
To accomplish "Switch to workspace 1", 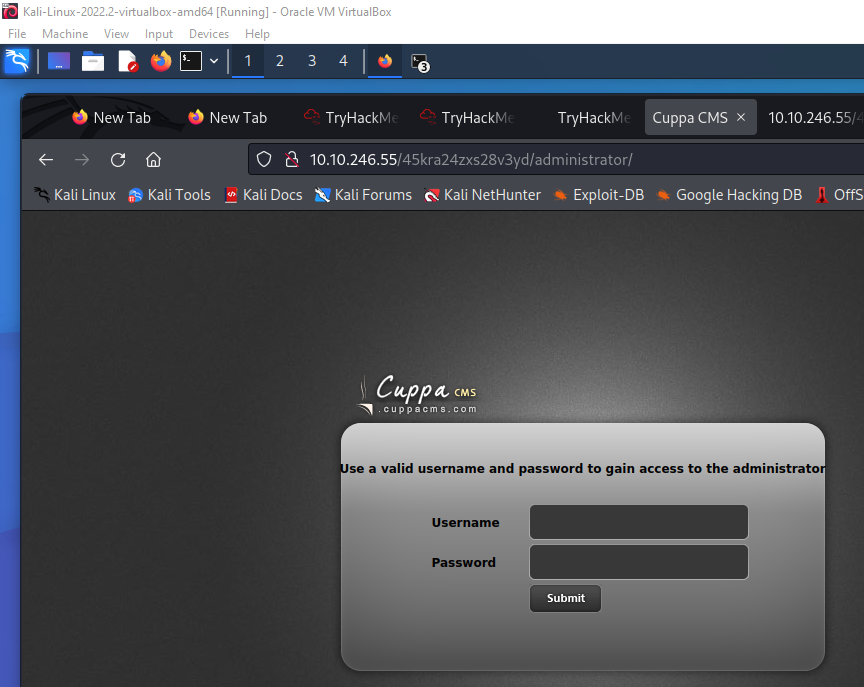I will point(248,61).
